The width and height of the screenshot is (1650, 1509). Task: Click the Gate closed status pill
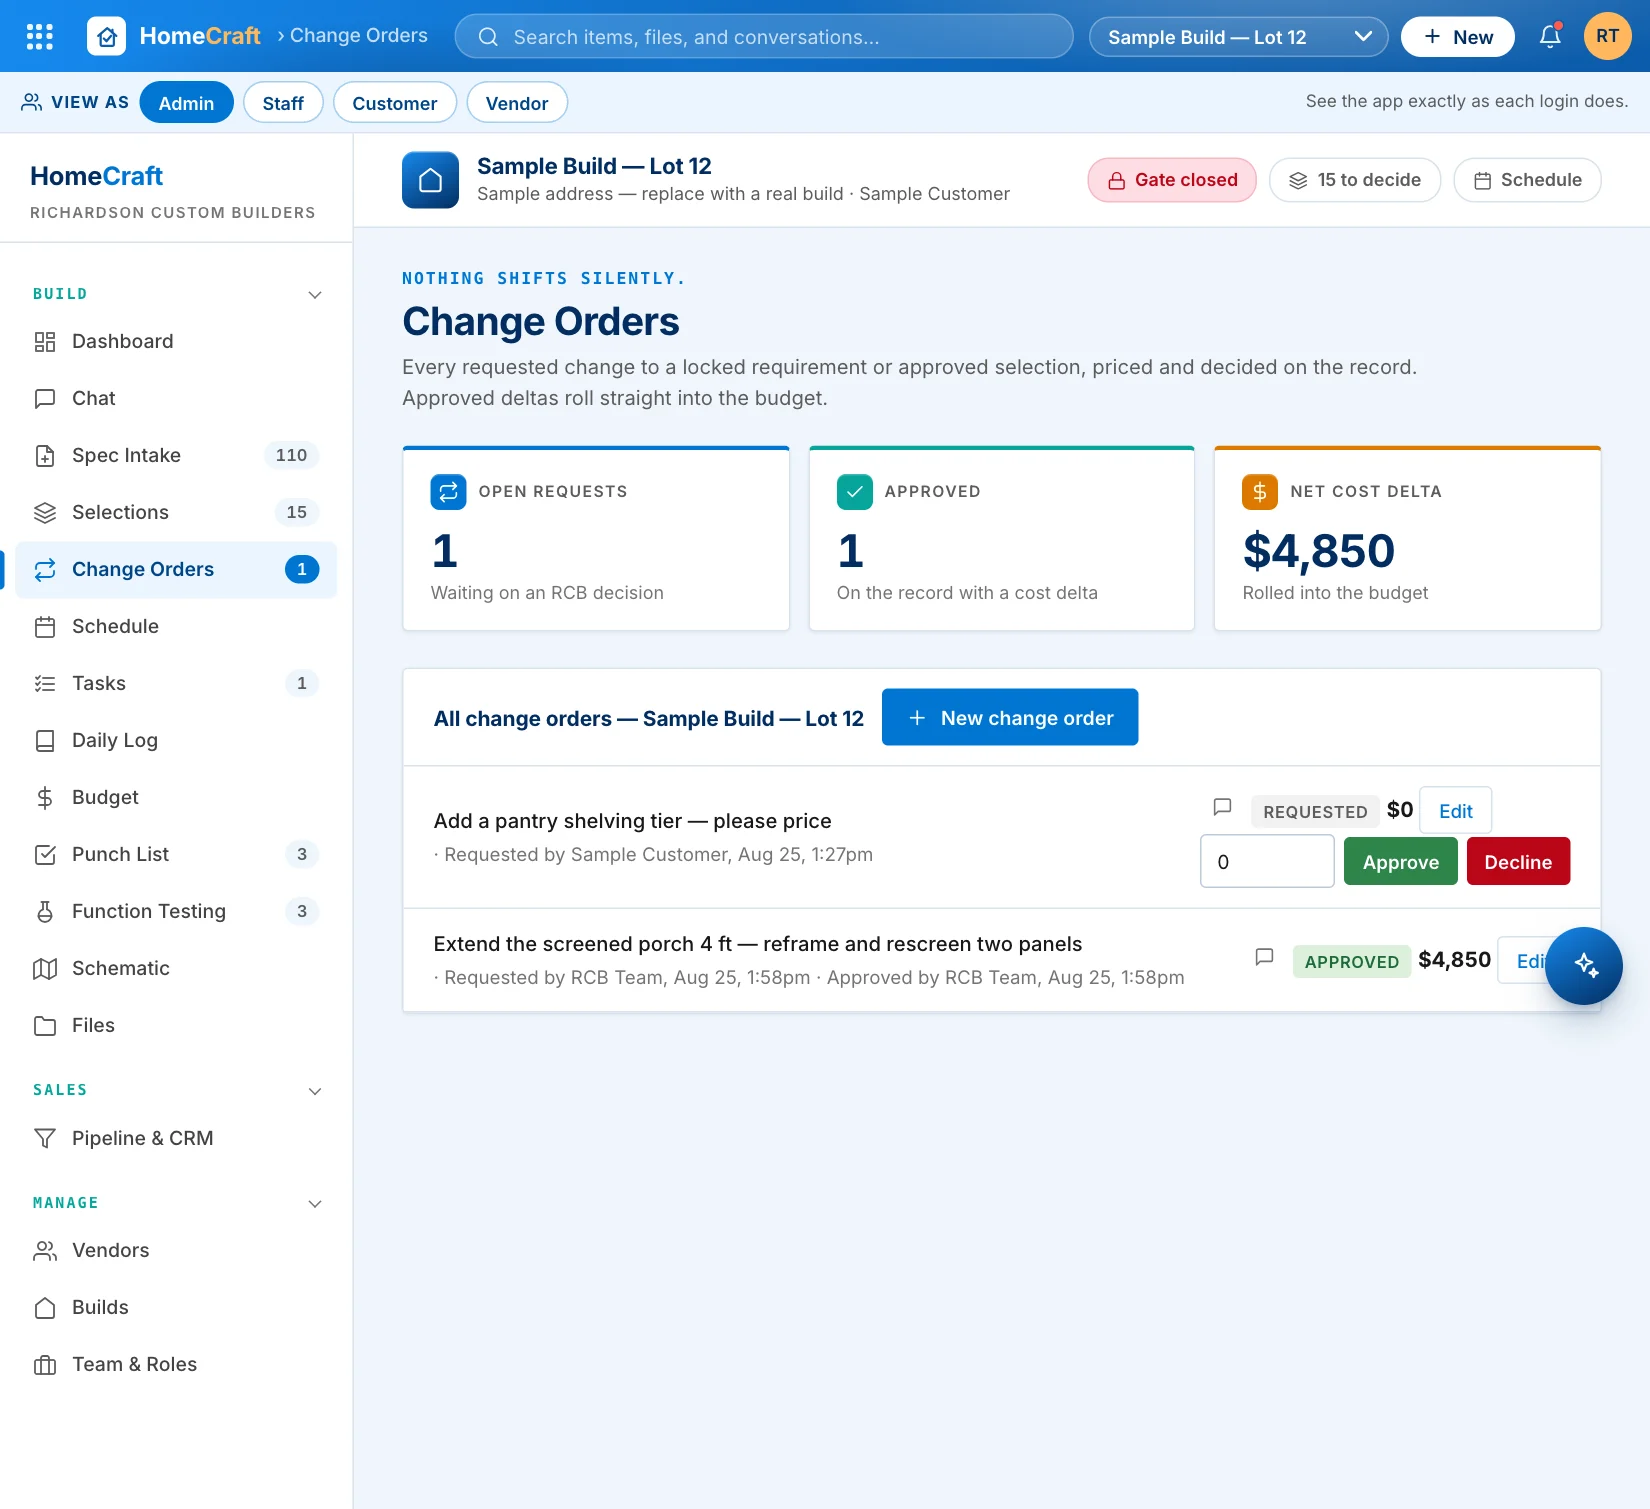pos(1172,180)
